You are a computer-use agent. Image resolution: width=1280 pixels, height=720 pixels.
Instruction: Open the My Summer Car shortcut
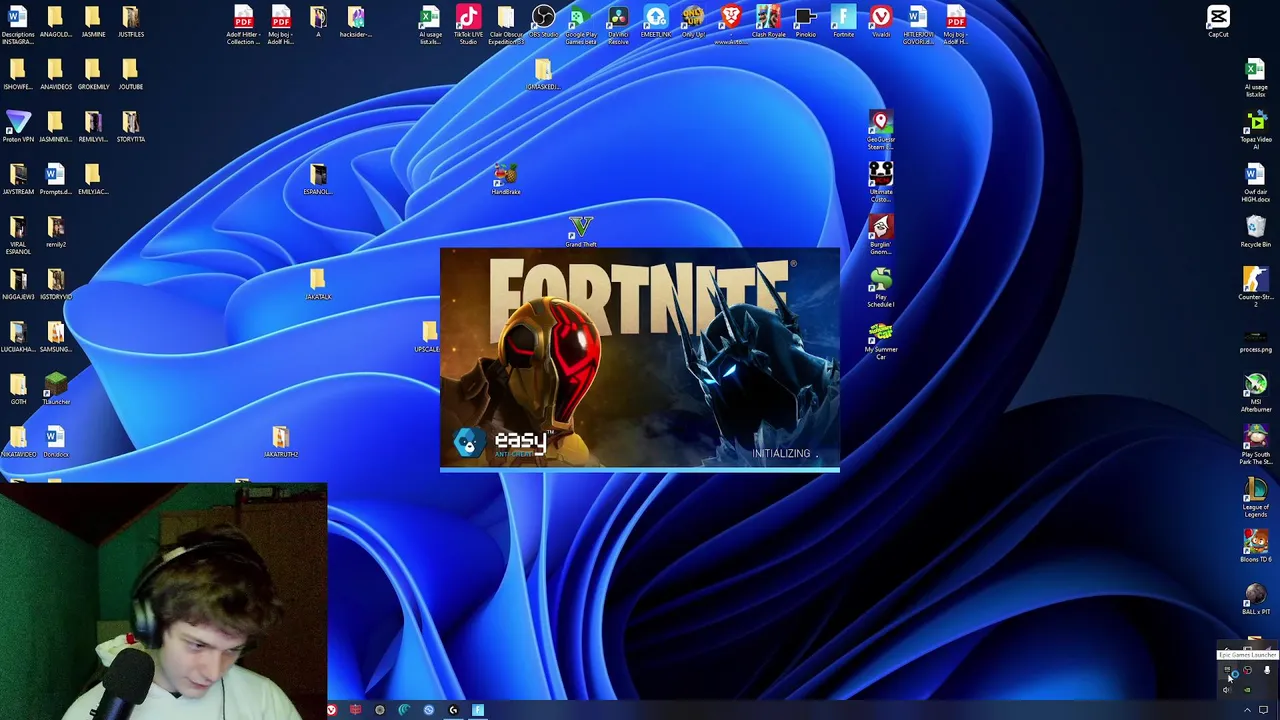[x=881, y=340]
